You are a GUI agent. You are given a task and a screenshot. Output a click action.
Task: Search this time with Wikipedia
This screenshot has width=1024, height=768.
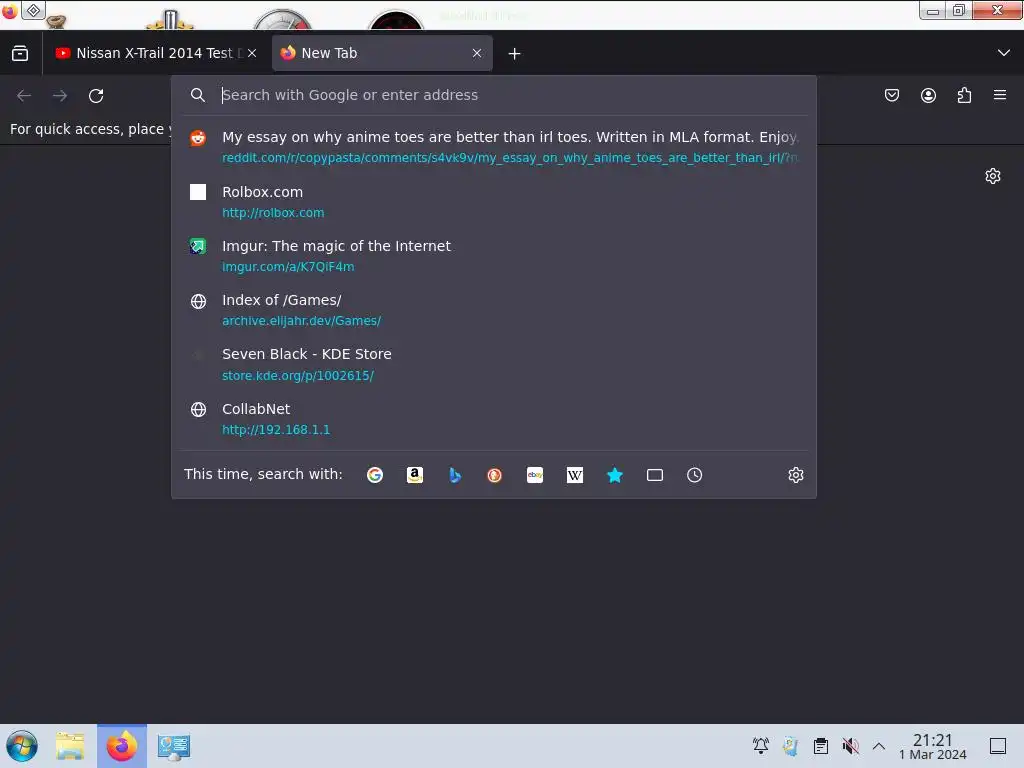click(575, 475)
